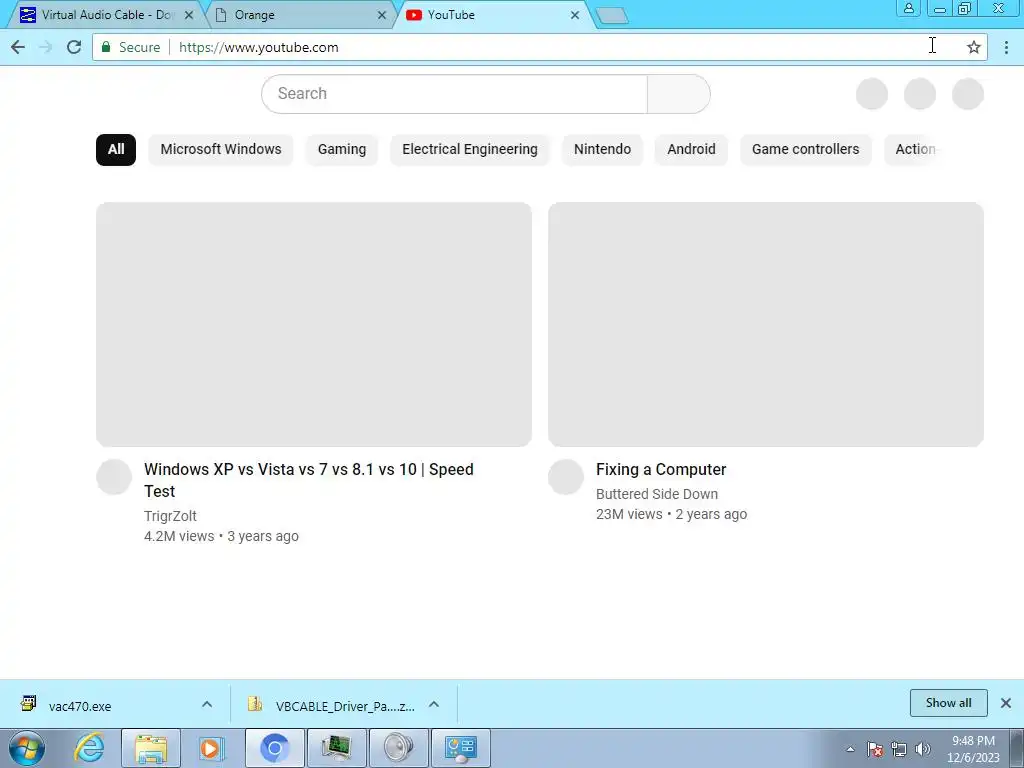Pick the Android filter chip
The width and height of the screenshot is (1024, 768).
pyautogui.click(x=691, y=150)
